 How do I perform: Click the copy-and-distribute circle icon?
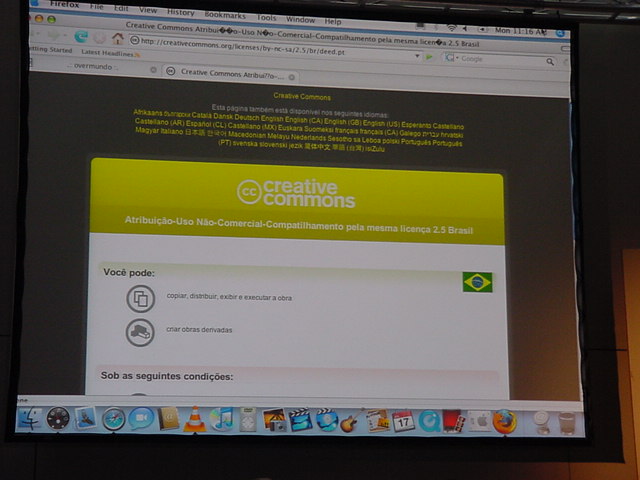(x=140, y=299)
